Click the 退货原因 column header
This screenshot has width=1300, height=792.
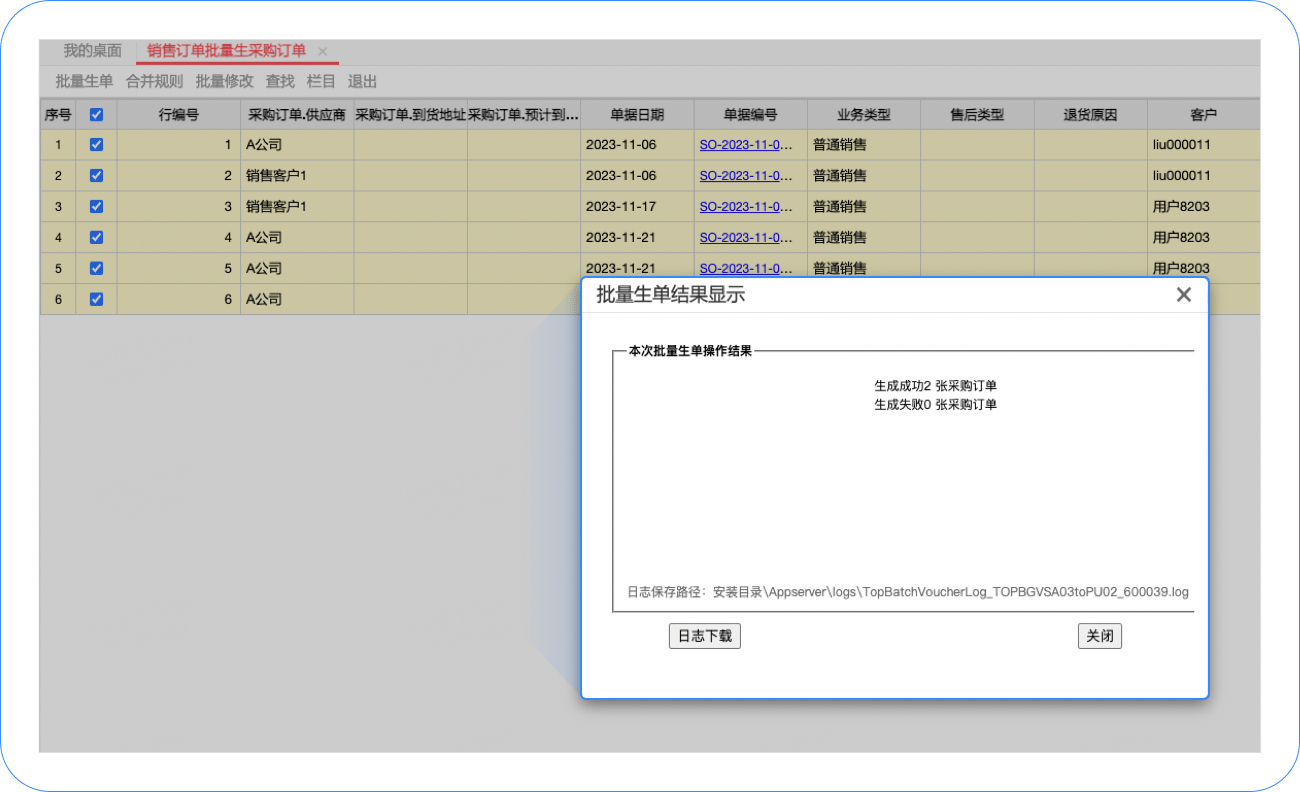(x=1091, y=114)
